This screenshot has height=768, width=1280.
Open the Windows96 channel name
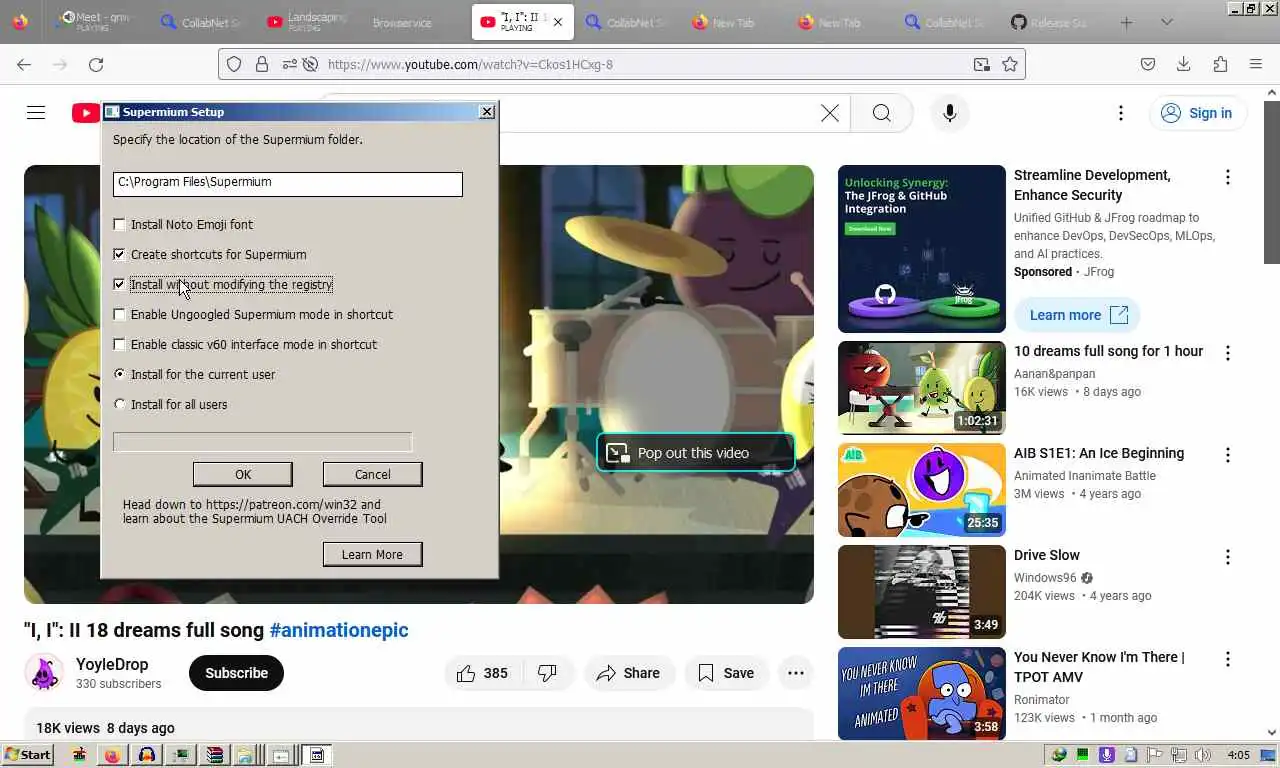tap(1046, 578)
